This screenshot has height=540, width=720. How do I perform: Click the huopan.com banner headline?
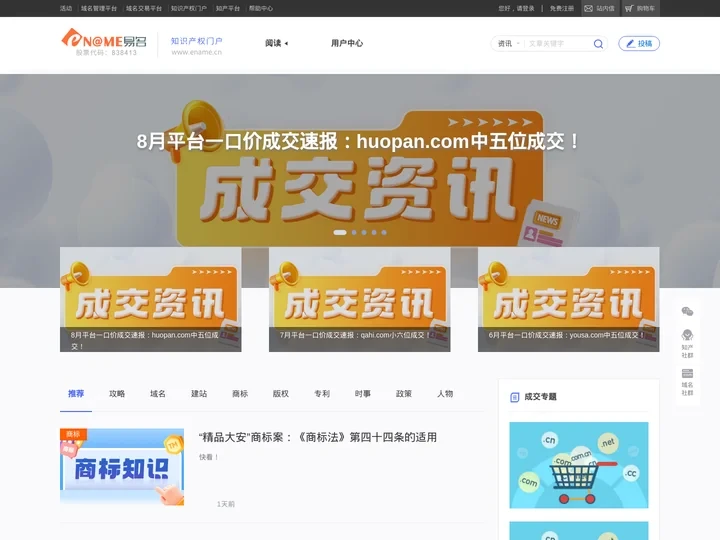tap(358, 141)
